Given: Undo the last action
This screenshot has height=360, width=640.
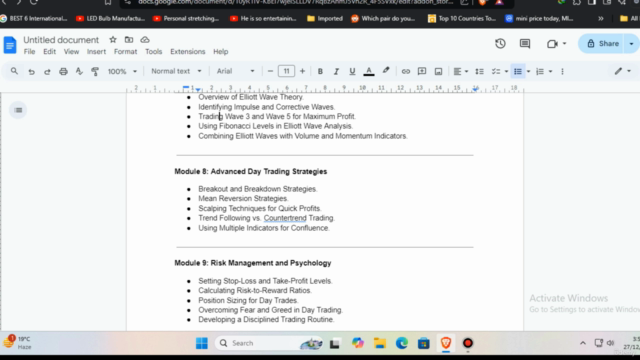Looking at the screenshot, I should pos(31,71).
